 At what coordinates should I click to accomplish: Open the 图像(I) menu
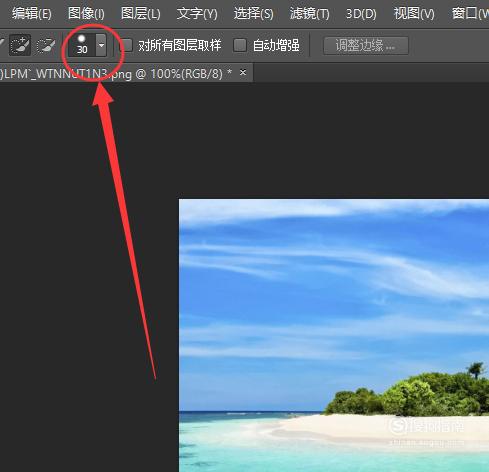coord(86,14)
